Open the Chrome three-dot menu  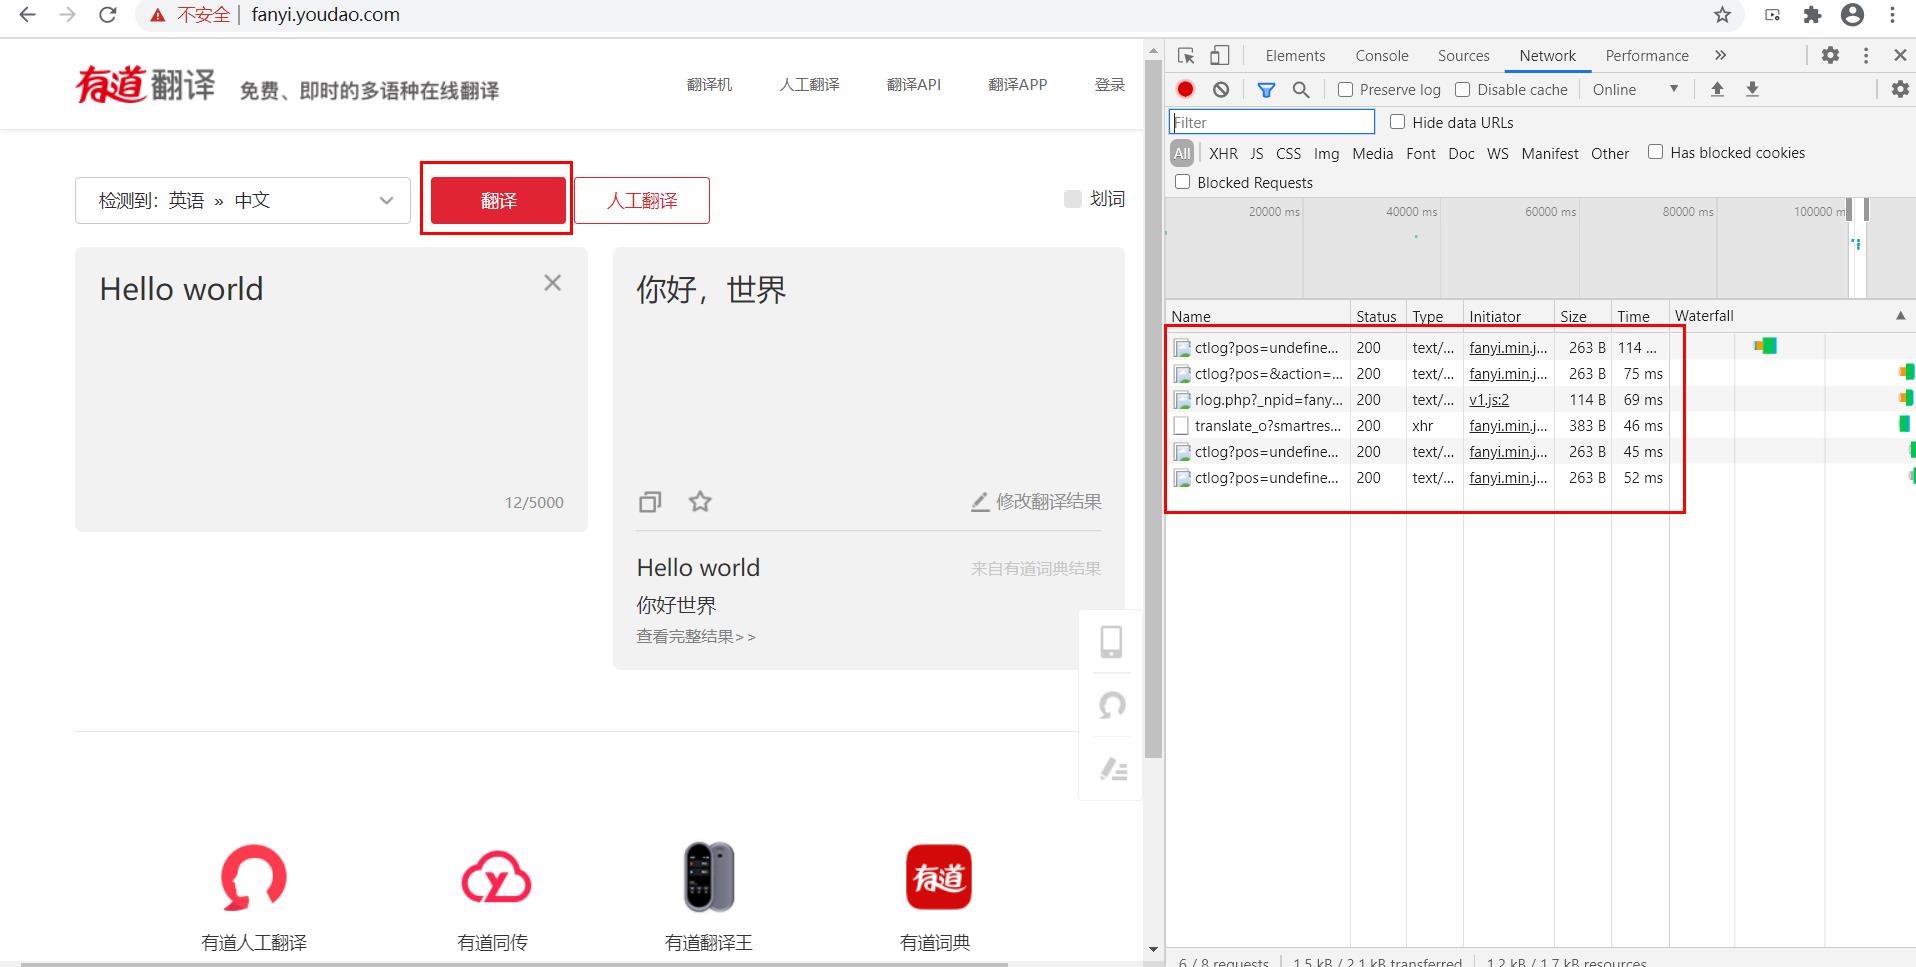click(1892, 15)
